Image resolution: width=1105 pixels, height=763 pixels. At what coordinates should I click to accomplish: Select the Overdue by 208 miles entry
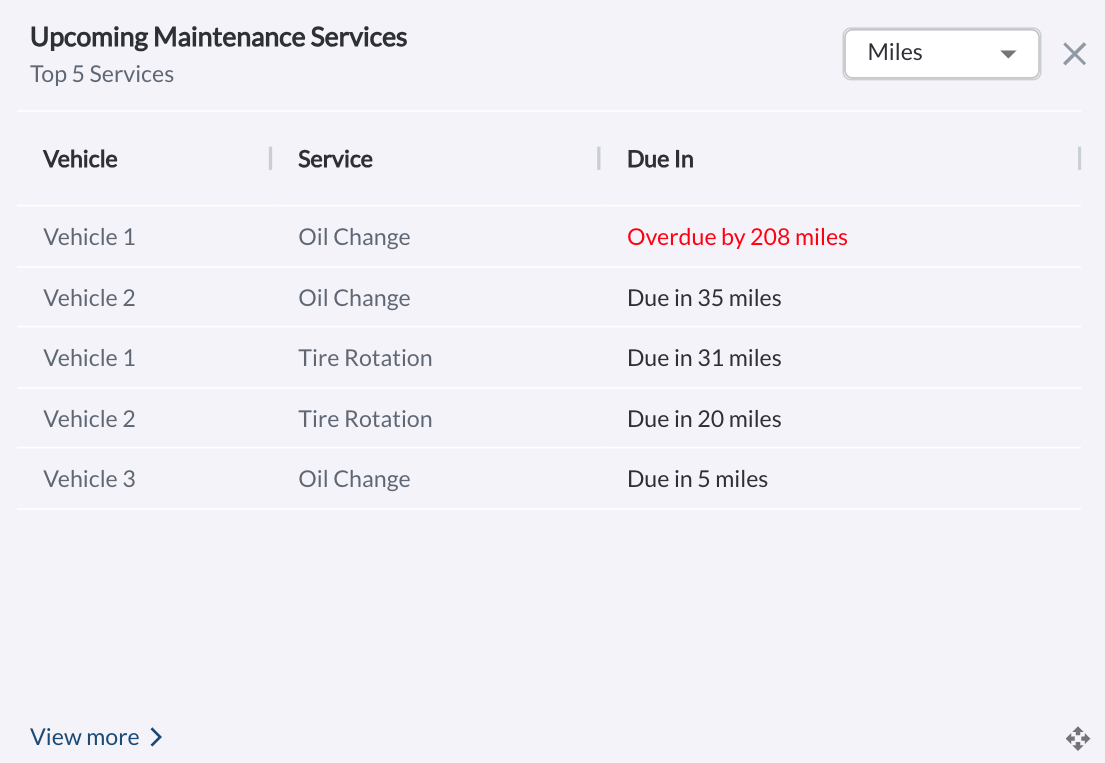(x=737, y=237)
